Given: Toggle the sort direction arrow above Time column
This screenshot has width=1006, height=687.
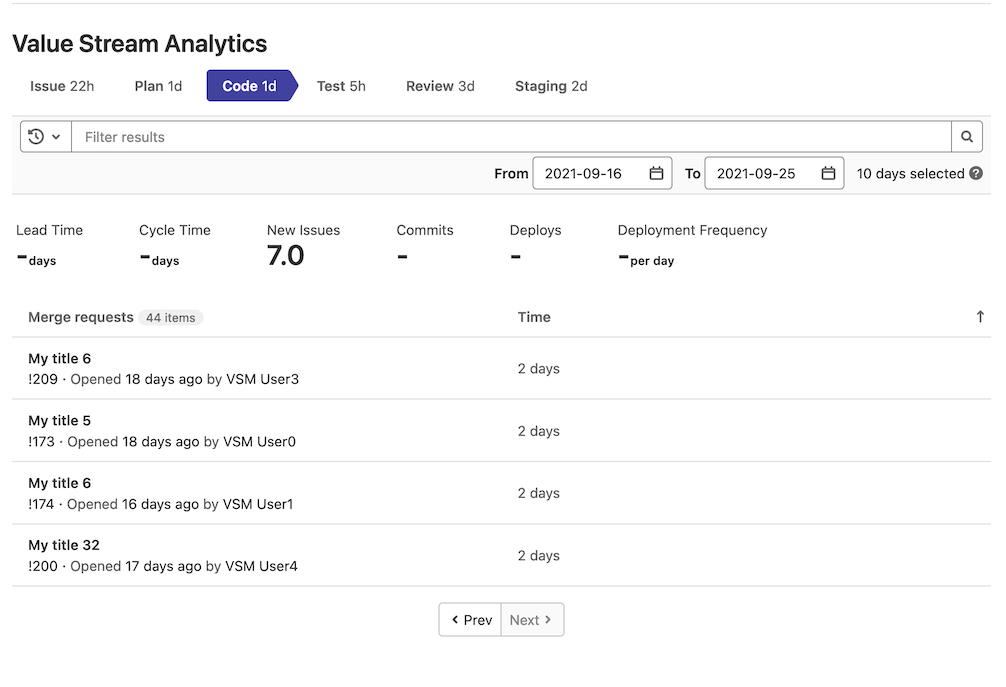Looking at the screenshot, I should (x=980, y=316).
